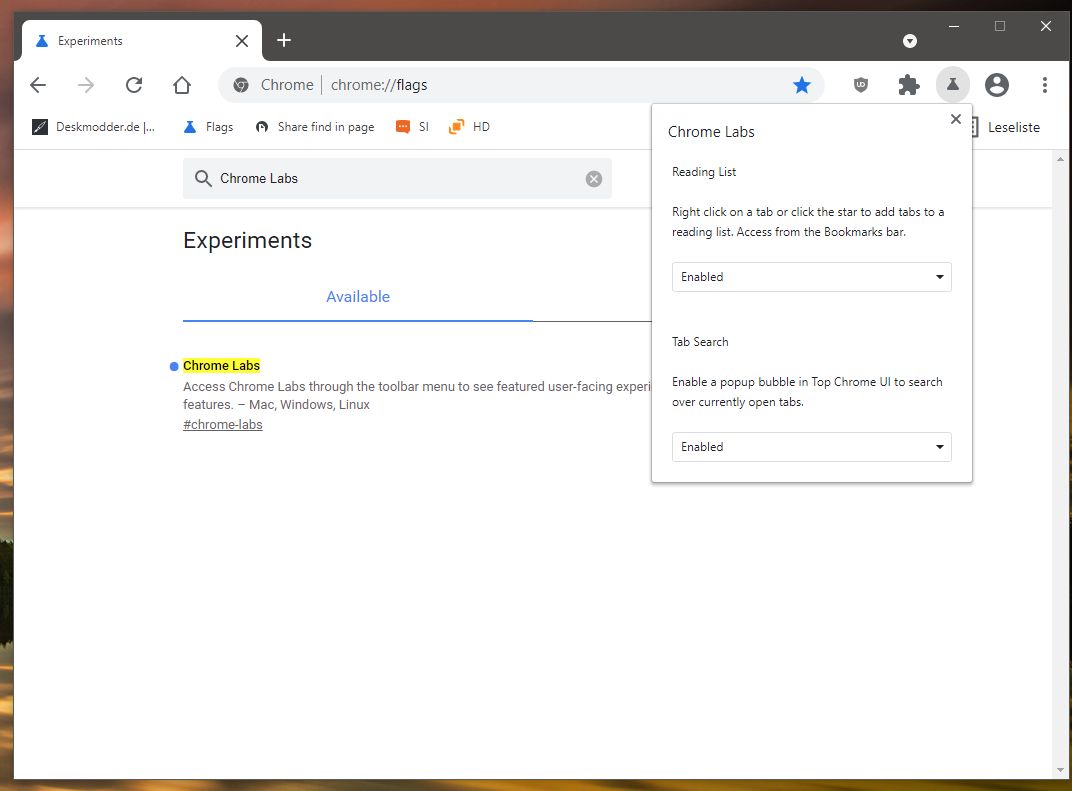This screenshot has width=1072, height=791.
Task: Click the search magnifier icon
Action: (x=203, y=178)
